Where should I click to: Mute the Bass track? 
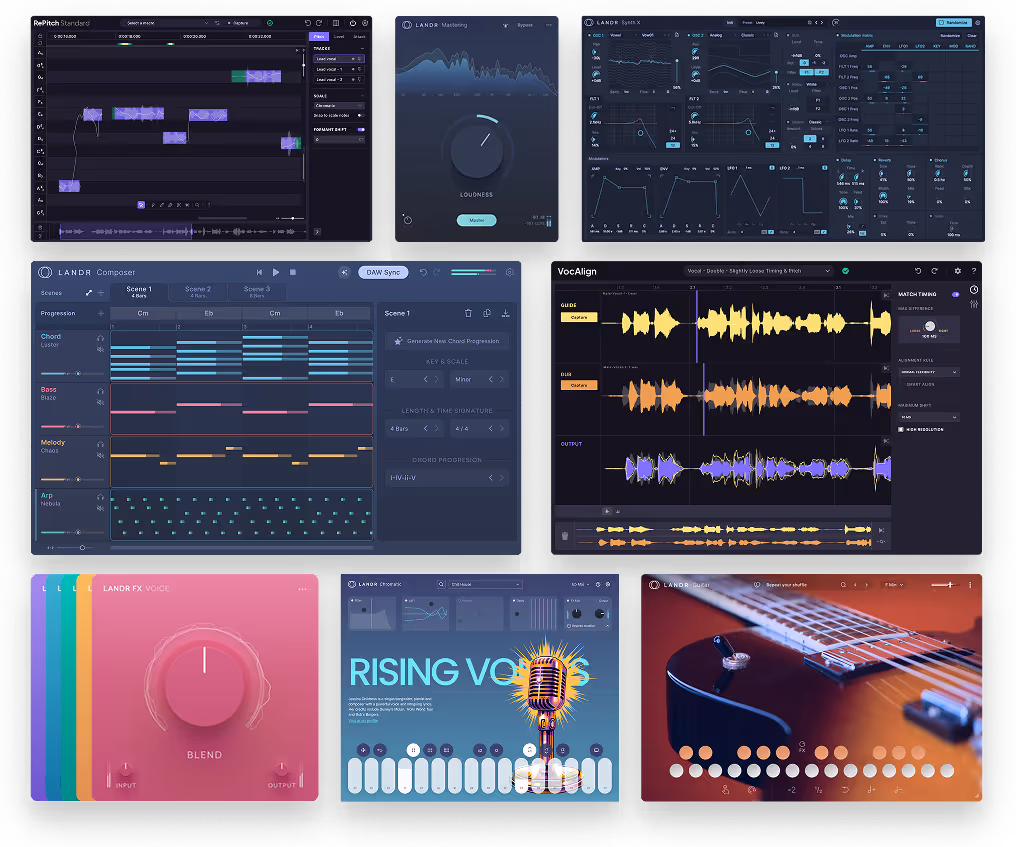tap(100, 402)
